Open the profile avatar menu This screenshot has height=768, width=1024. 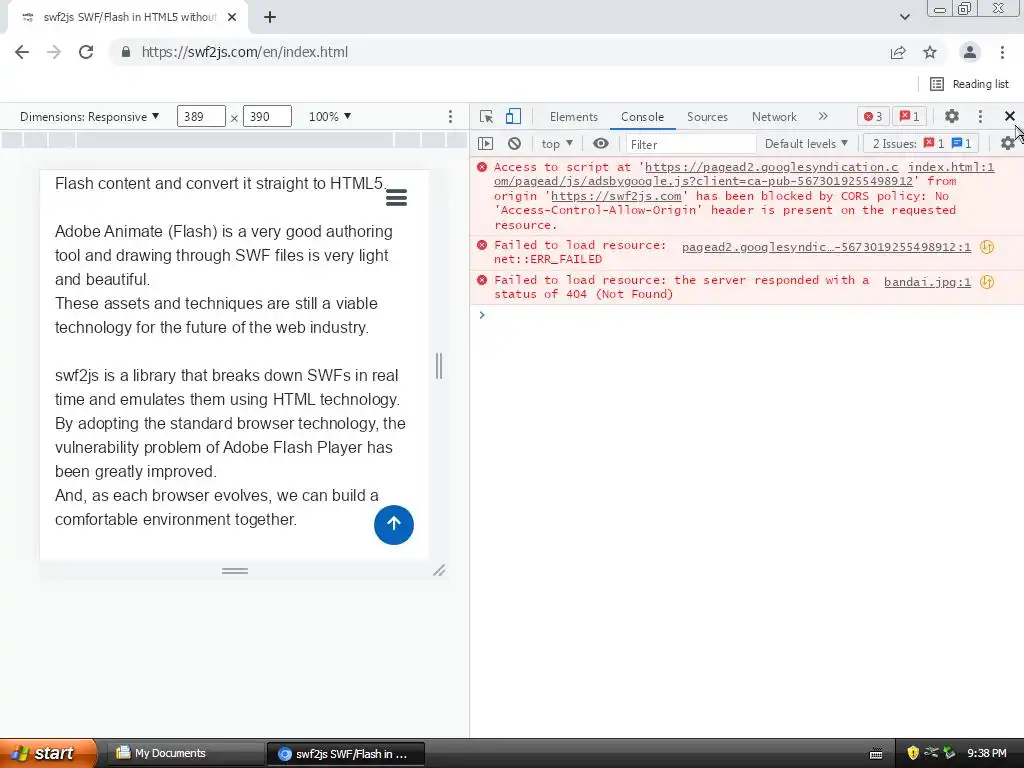pyautogui.click(x=970, y=52)
